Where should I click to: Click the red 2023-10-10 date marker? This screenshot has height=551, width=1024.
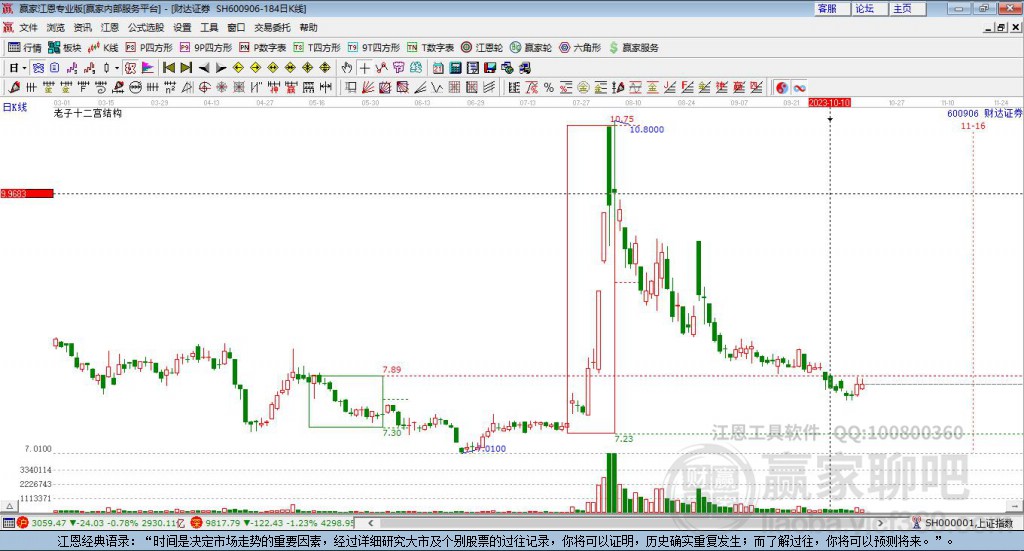(829, 102)
